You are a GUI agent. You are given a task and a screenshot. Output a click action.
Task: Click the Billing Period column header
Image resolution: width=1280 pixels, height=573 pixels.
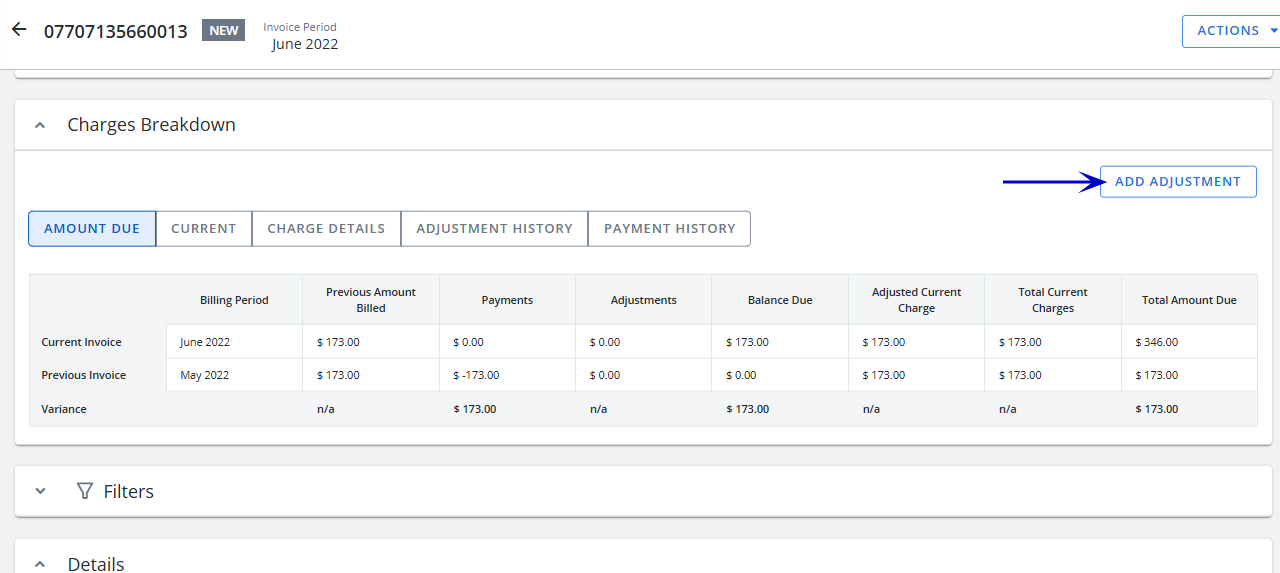pyautogui.click(x=234, y=300)
